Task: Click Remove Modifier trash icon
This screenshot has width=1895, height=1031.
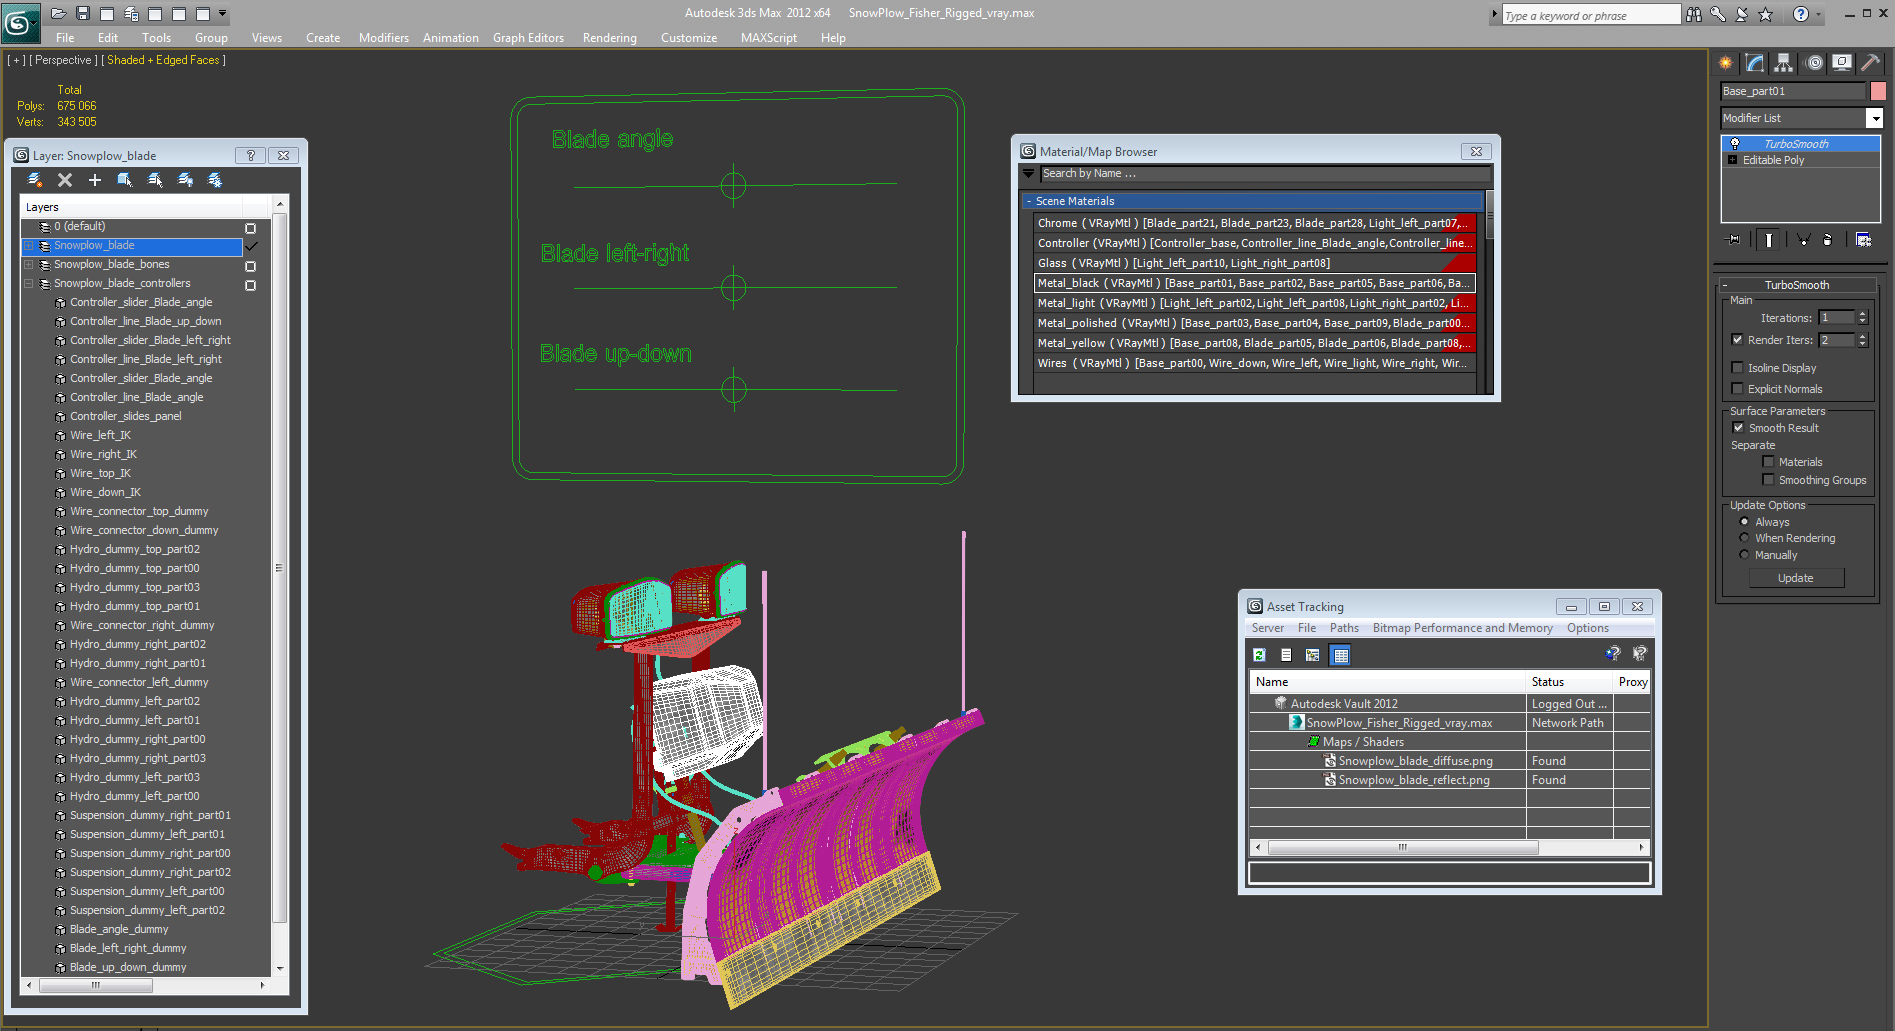Action: click(x=1828, y=240)
